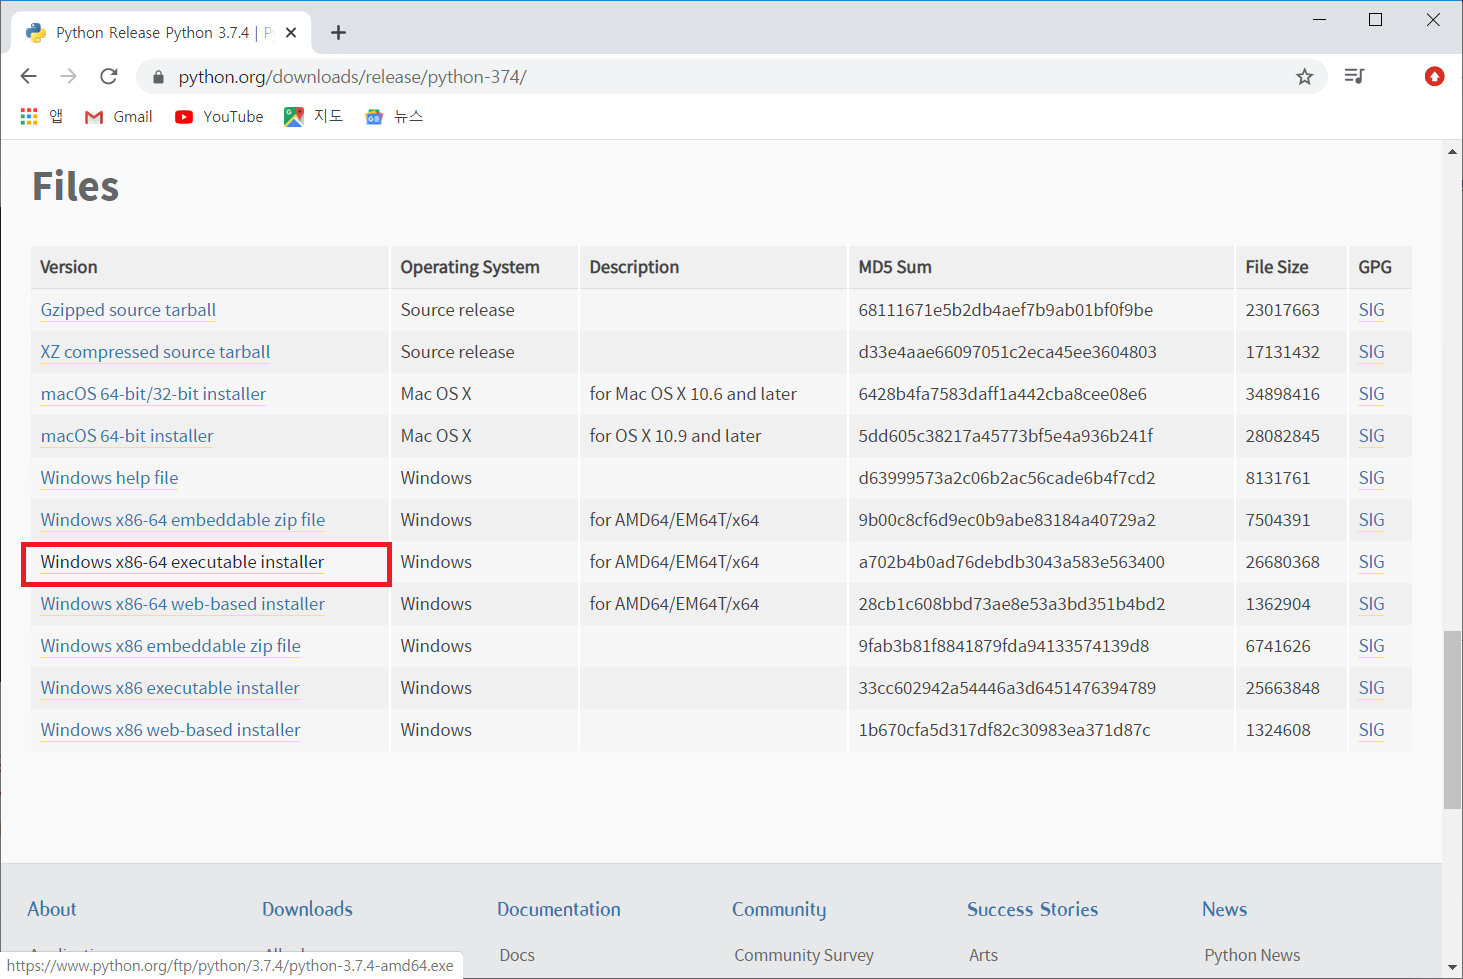Click the forward navigation arrow
This screenshot has width=1463, height=979.
tap(68, 77)
